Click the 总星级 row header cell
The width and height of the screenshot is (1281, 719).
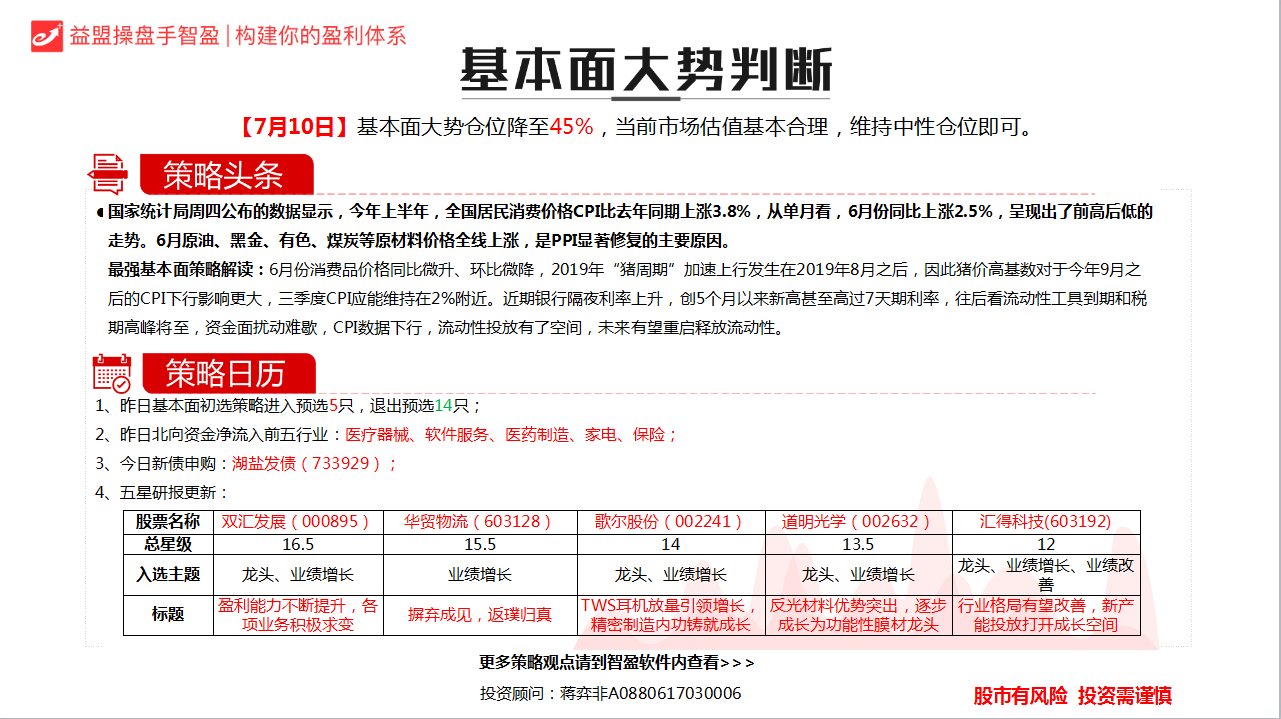(x=168, y=545)
